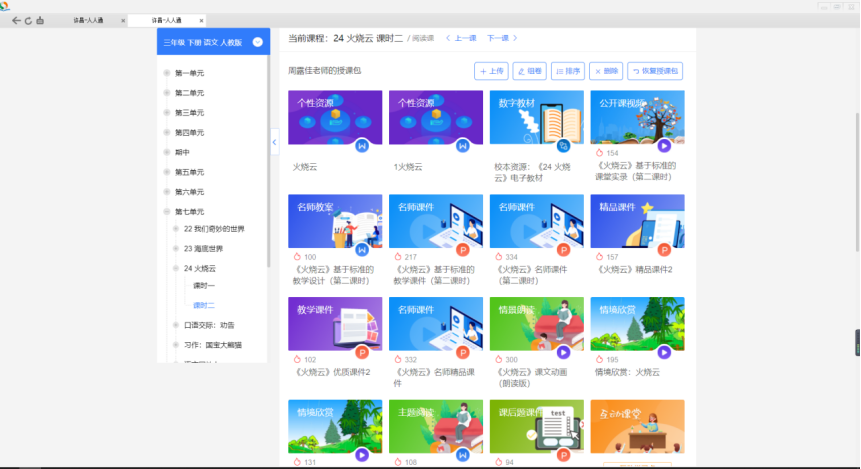Go to next lesson 下一课
This screenshot has height=469, width=861.
point(501,38)
